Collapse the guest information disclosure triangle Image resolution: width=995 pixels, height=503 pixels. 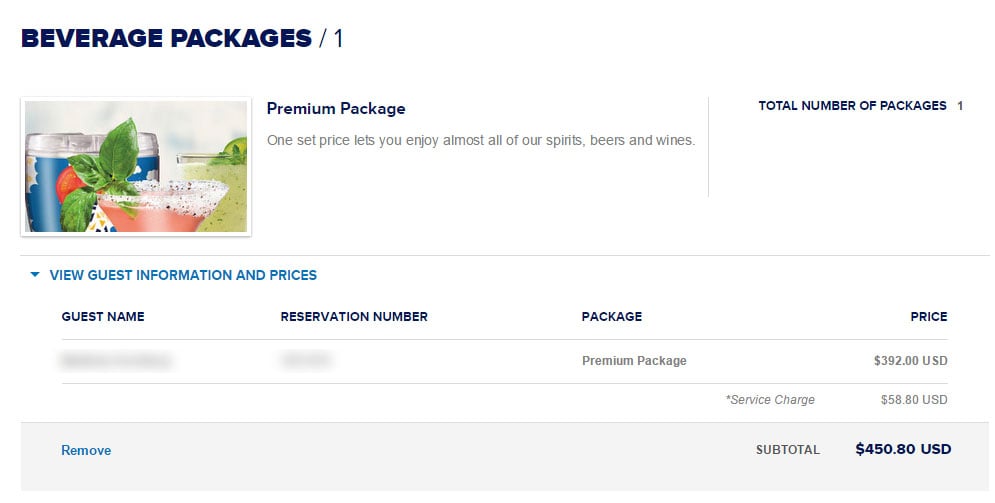pos(35,275)
